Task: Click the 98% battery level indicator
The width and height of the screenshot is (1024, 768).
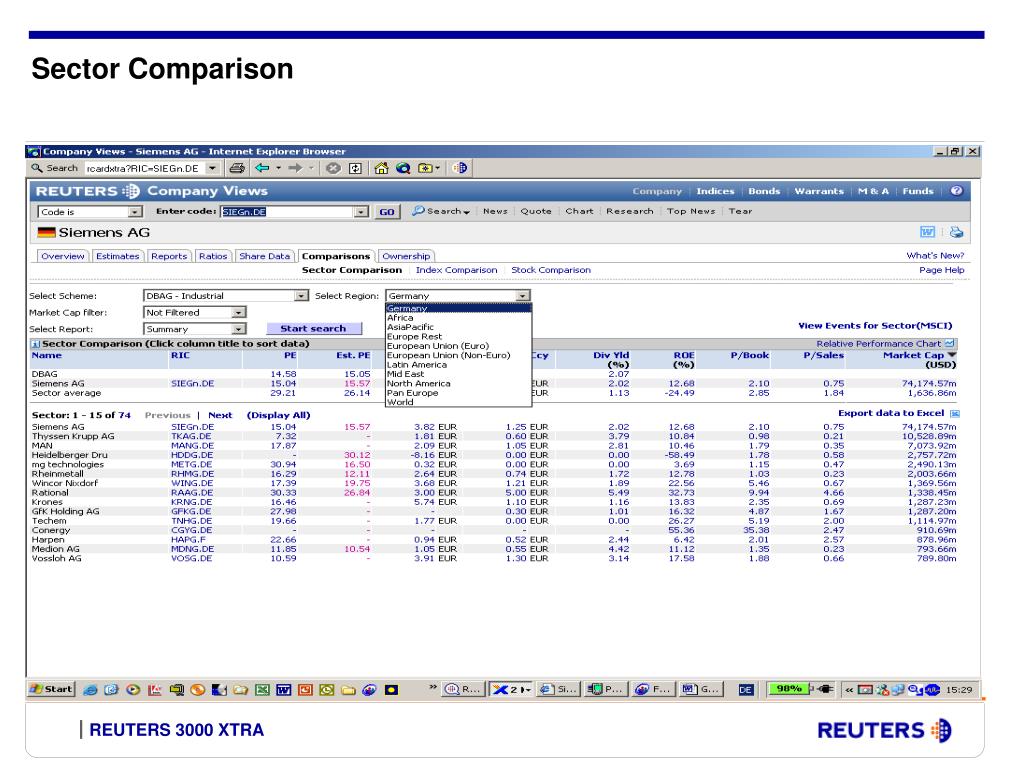Action: 789,689
